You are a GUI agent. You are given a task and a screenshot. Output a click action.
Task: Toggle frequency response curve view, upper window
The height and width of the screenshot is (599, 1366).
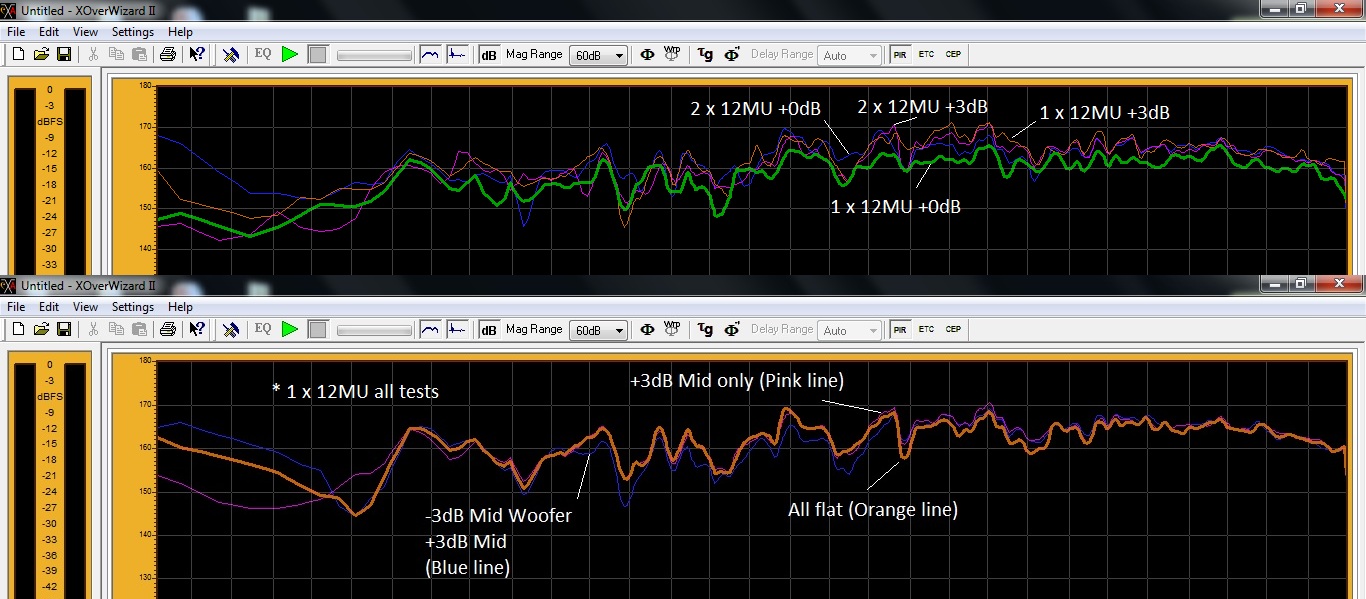tap(430, 54)
